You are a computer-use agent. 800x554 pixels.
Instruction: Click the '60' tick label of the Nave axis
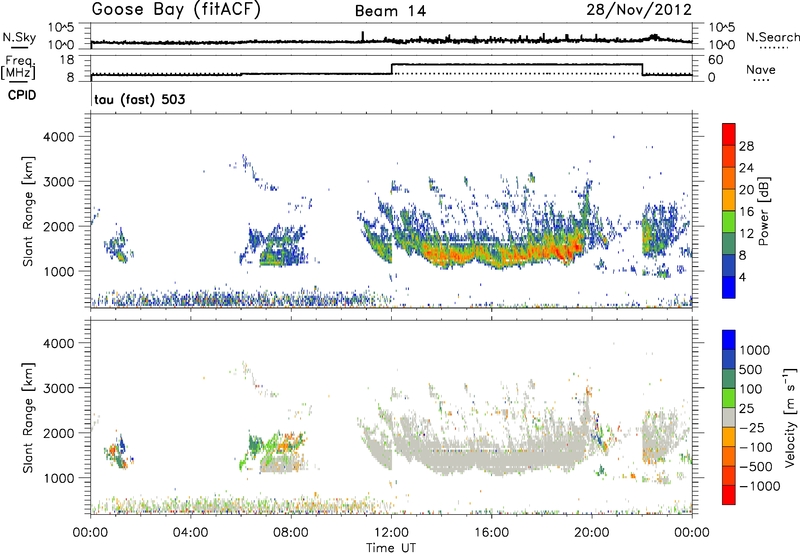click(716, 60)
